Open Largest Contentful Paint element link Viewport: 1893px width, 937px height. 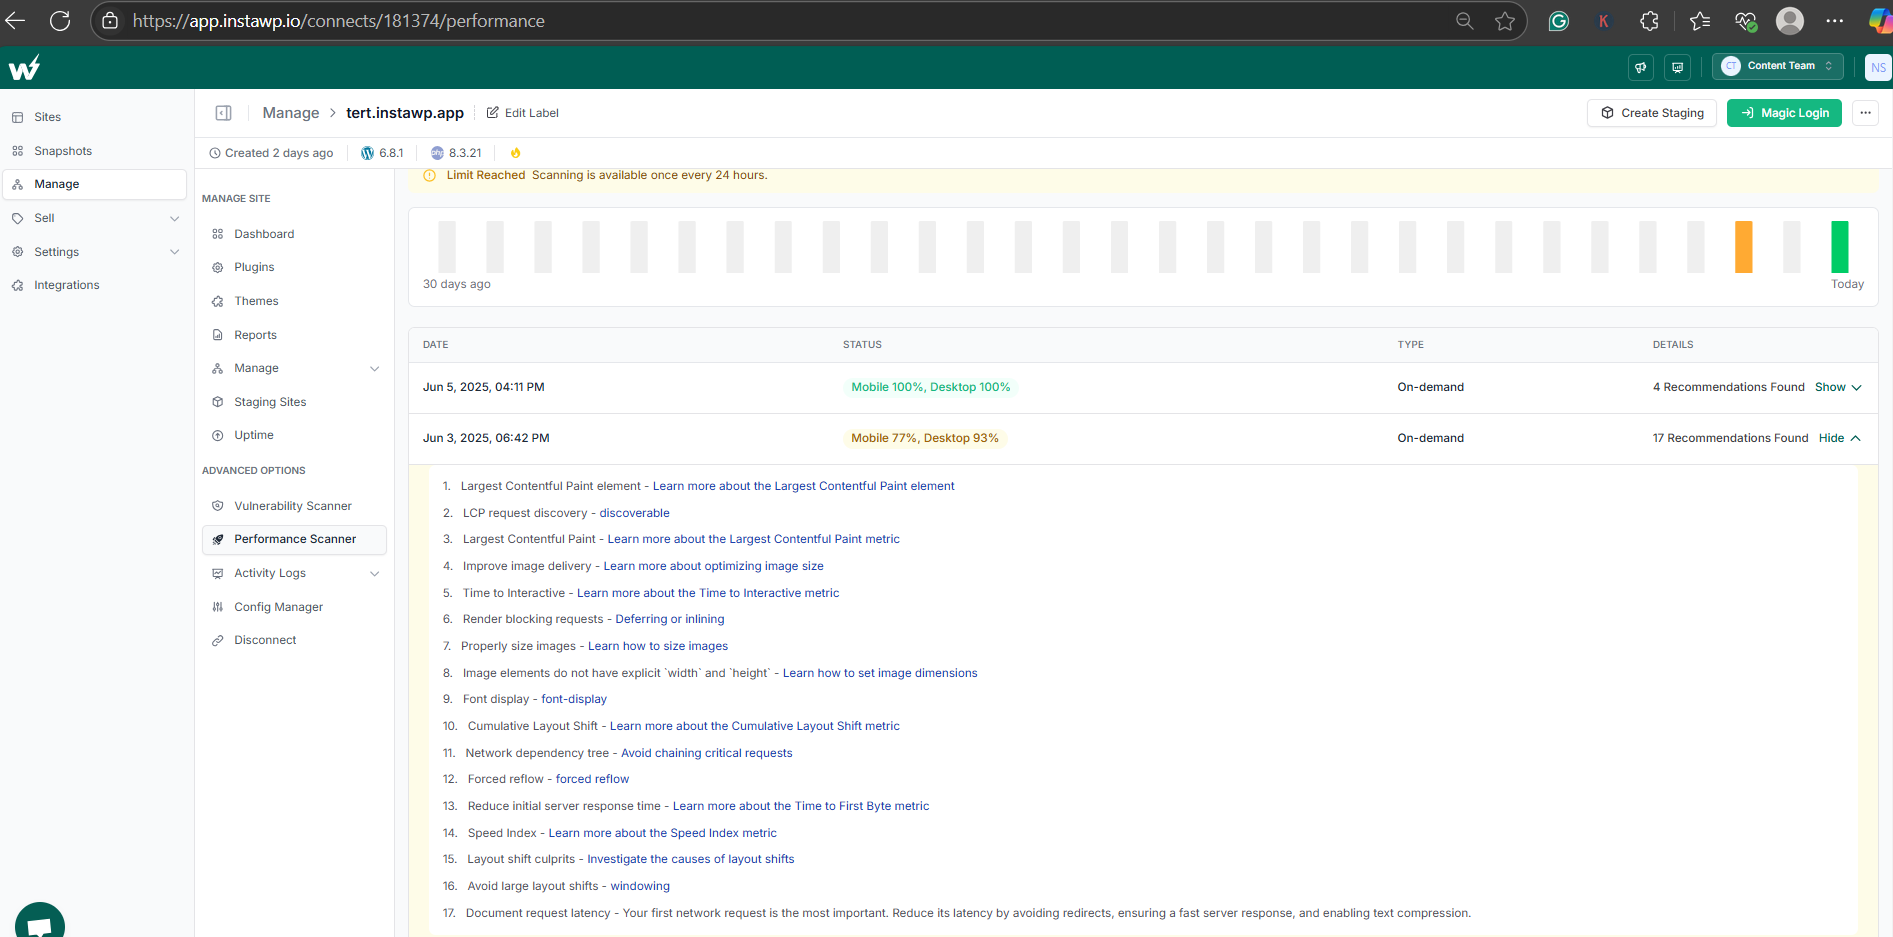[x=803, y=486]
